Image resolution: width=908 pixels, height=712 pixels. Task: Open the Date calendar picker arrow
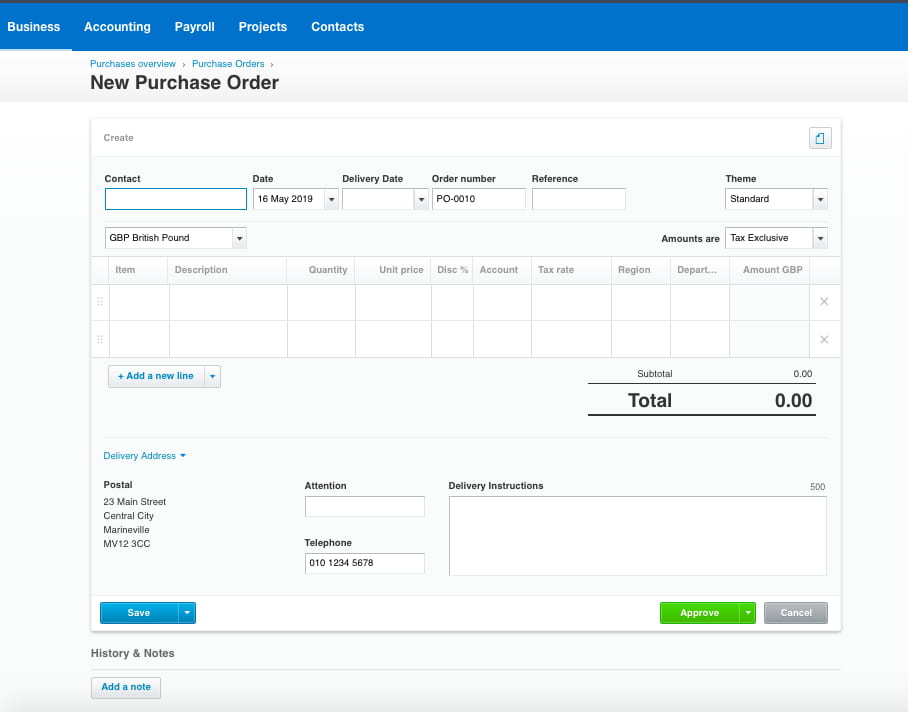pos(331,199)
